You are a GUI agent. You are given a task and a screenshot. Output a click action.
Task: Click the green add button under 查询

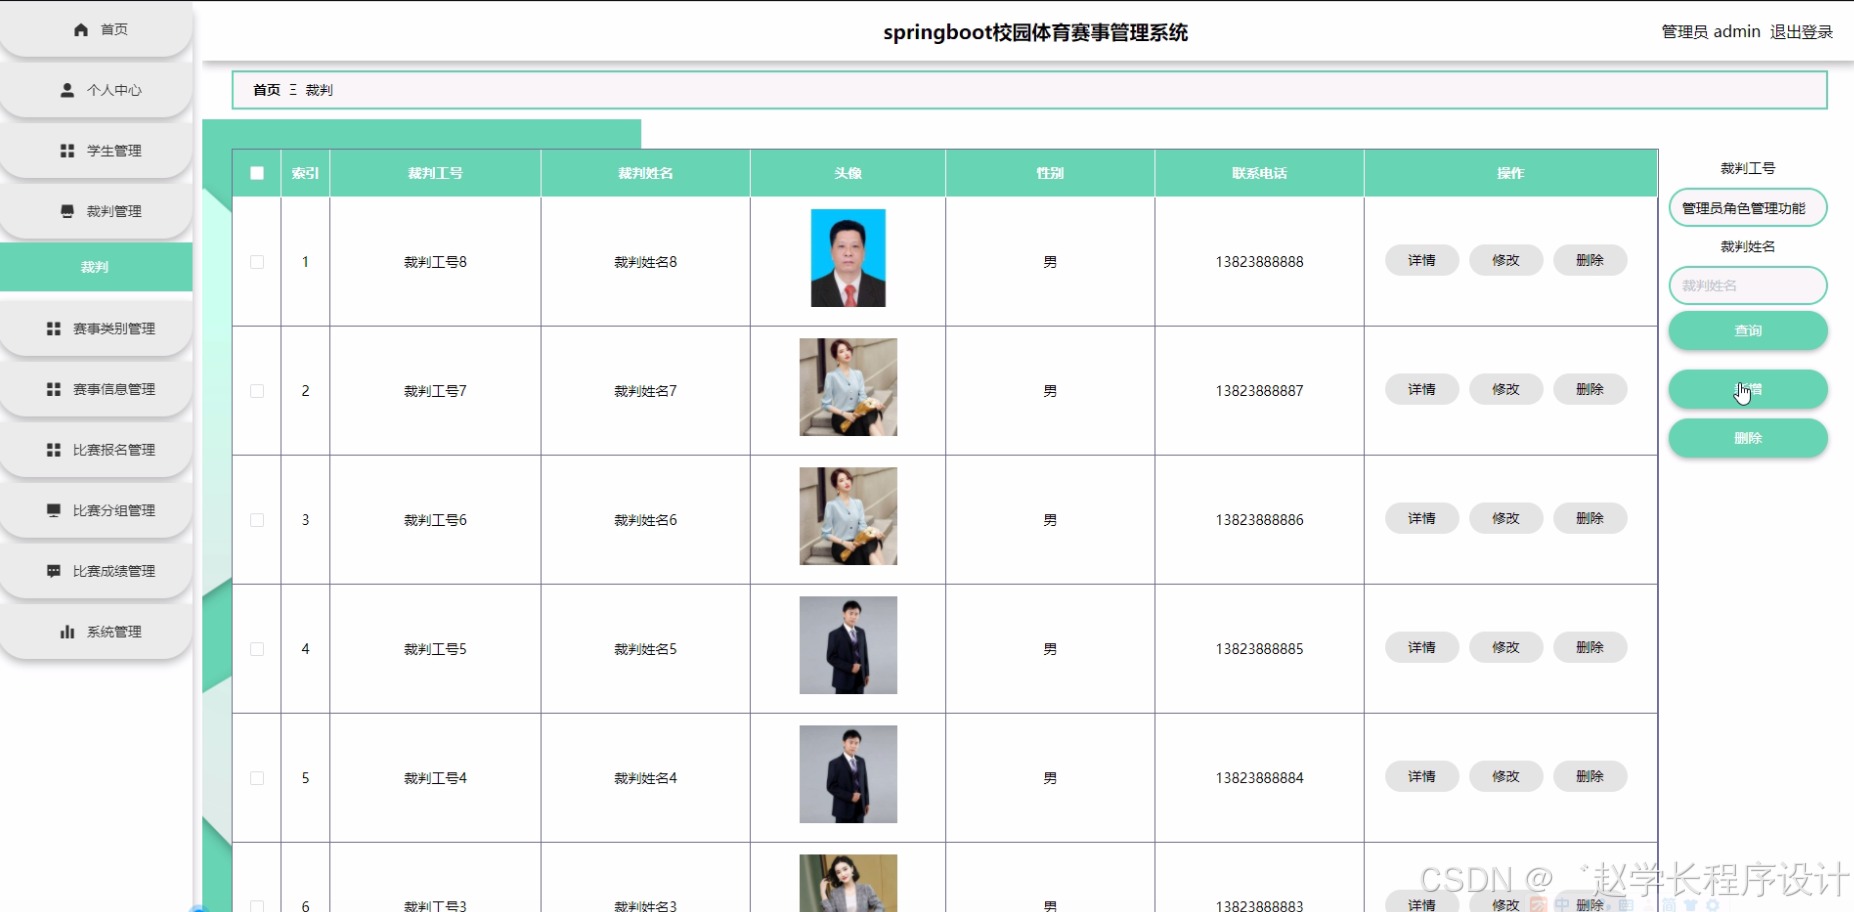[1748, 390]
